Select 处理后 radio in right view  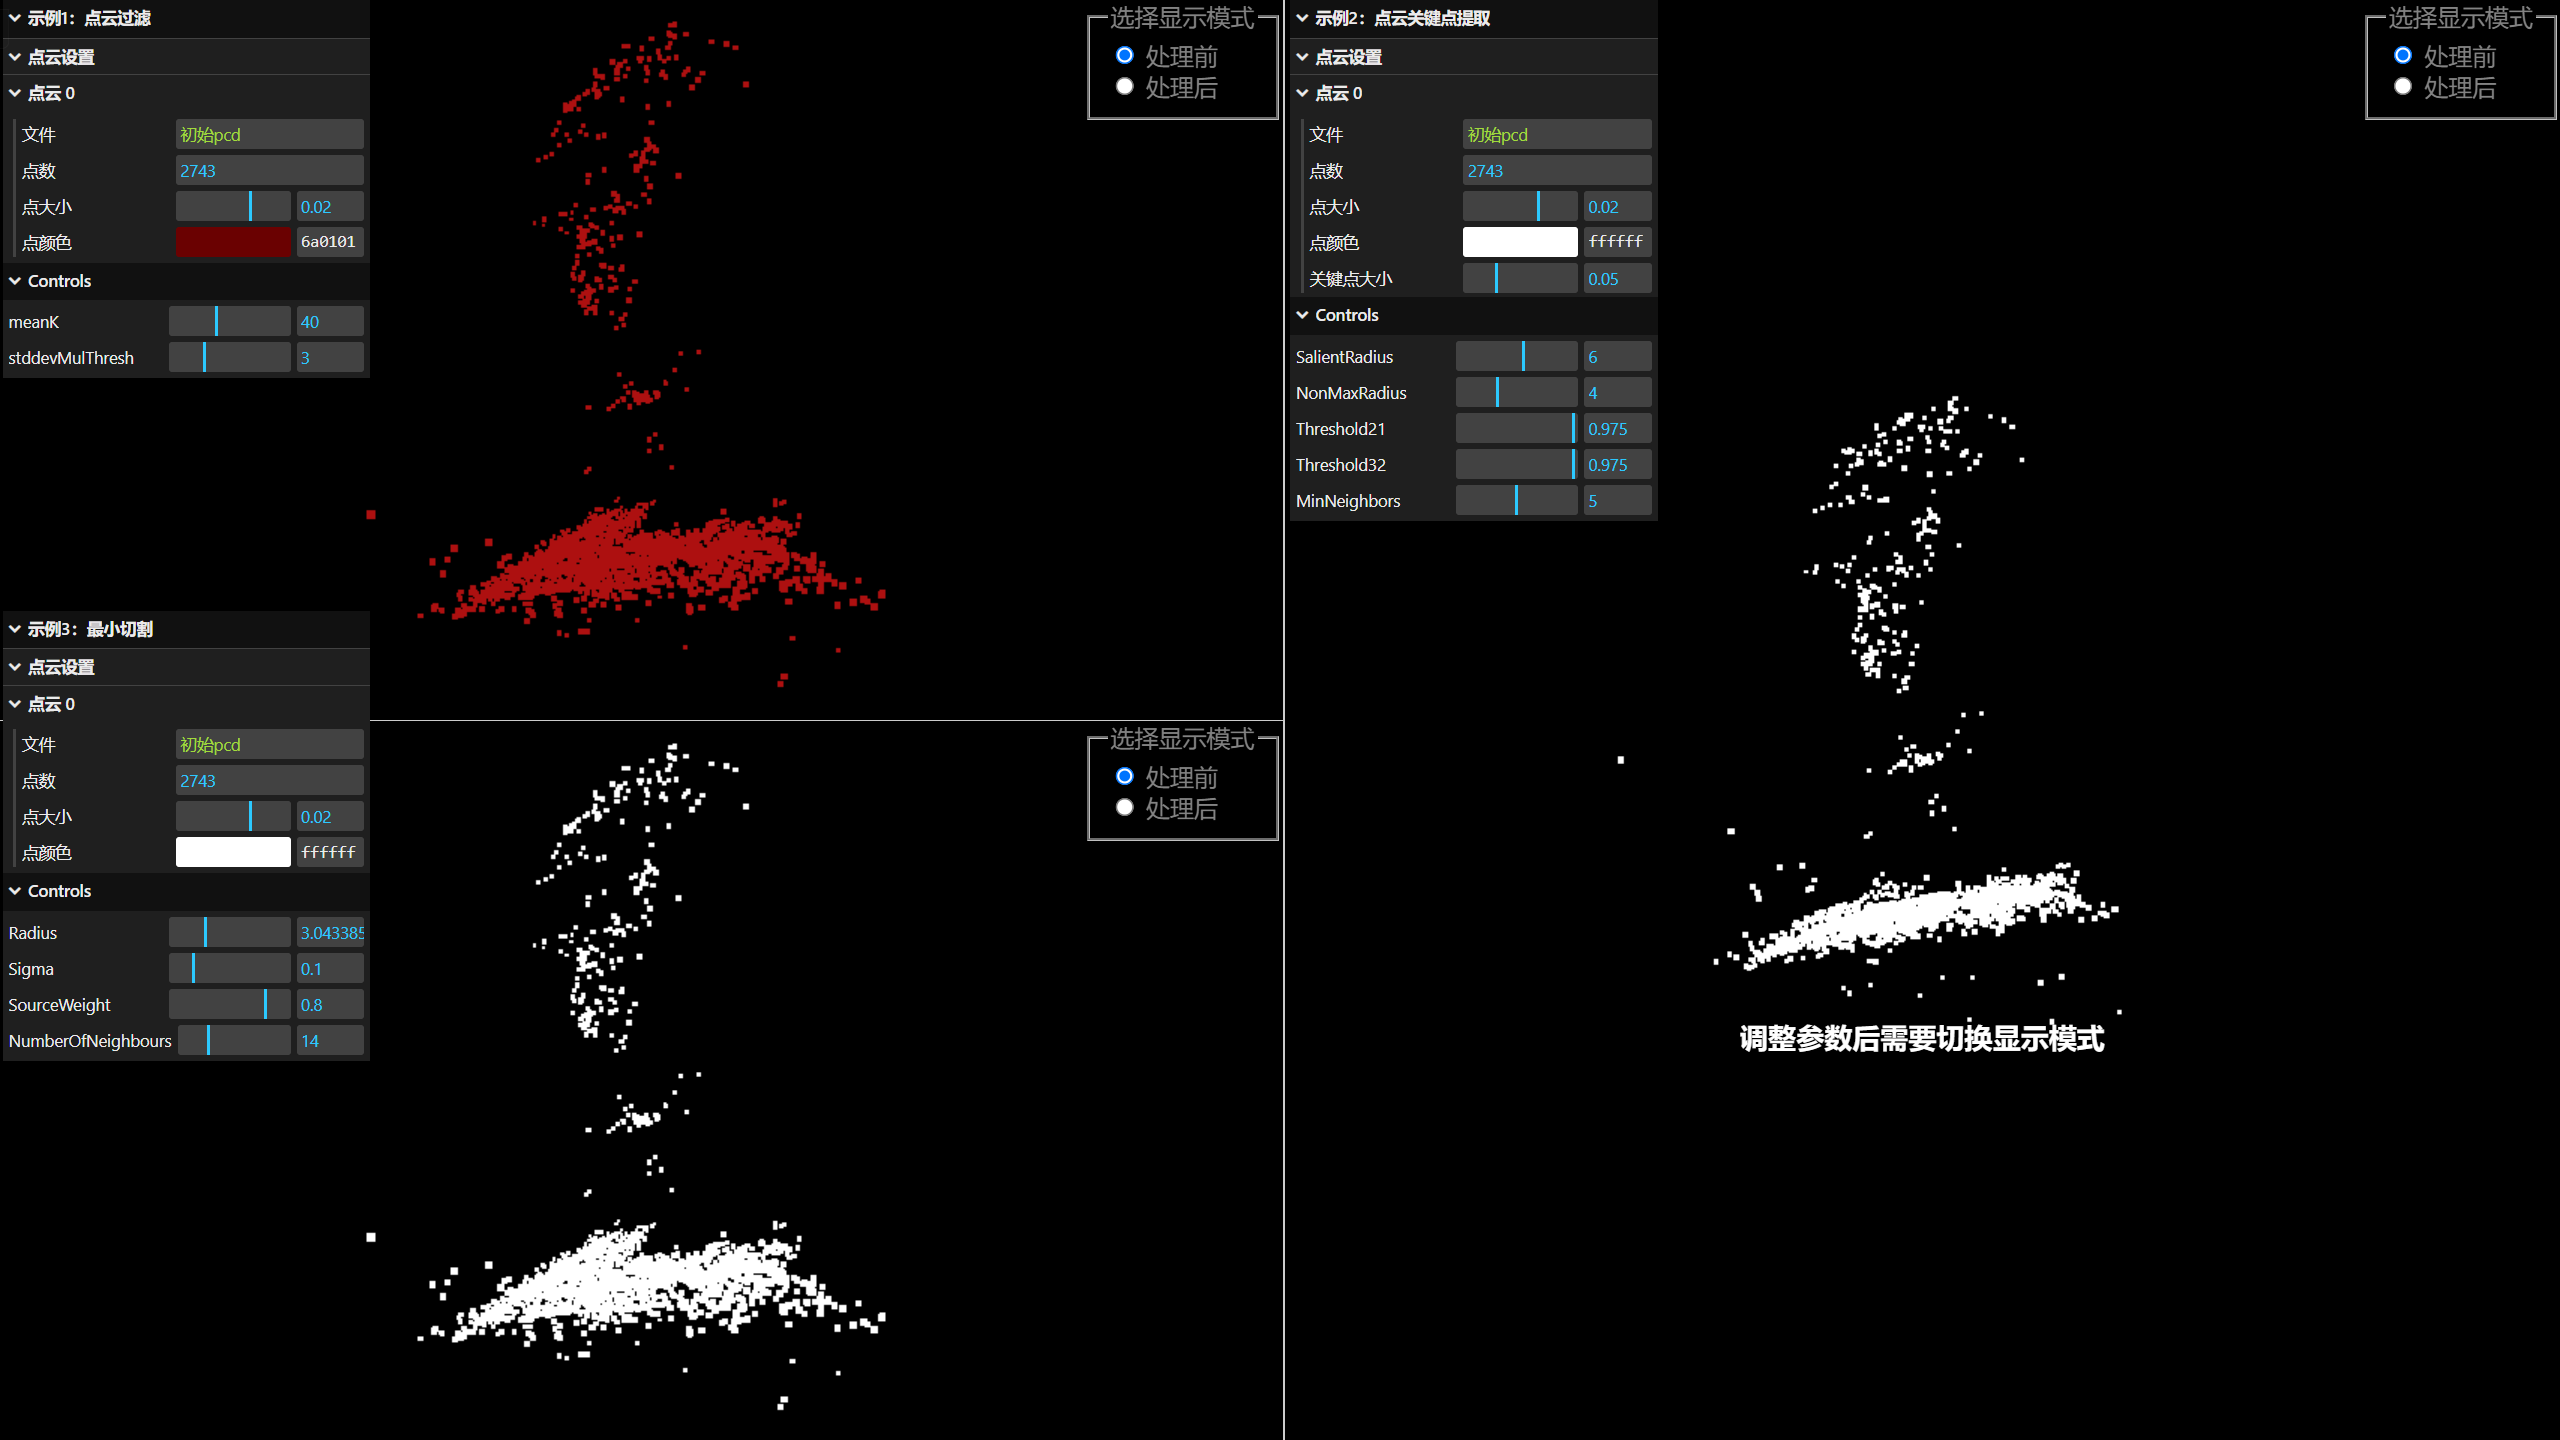[2403, 87]
